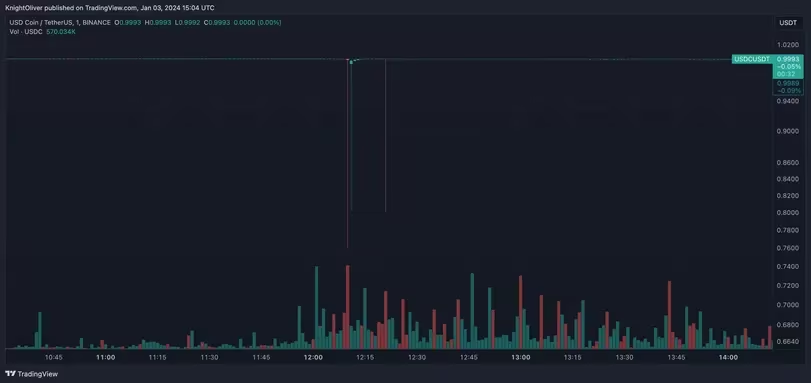Viewport: 811px width, 383px height.
Task: Click the 13:15 time axis label
Action: point(573,357)
